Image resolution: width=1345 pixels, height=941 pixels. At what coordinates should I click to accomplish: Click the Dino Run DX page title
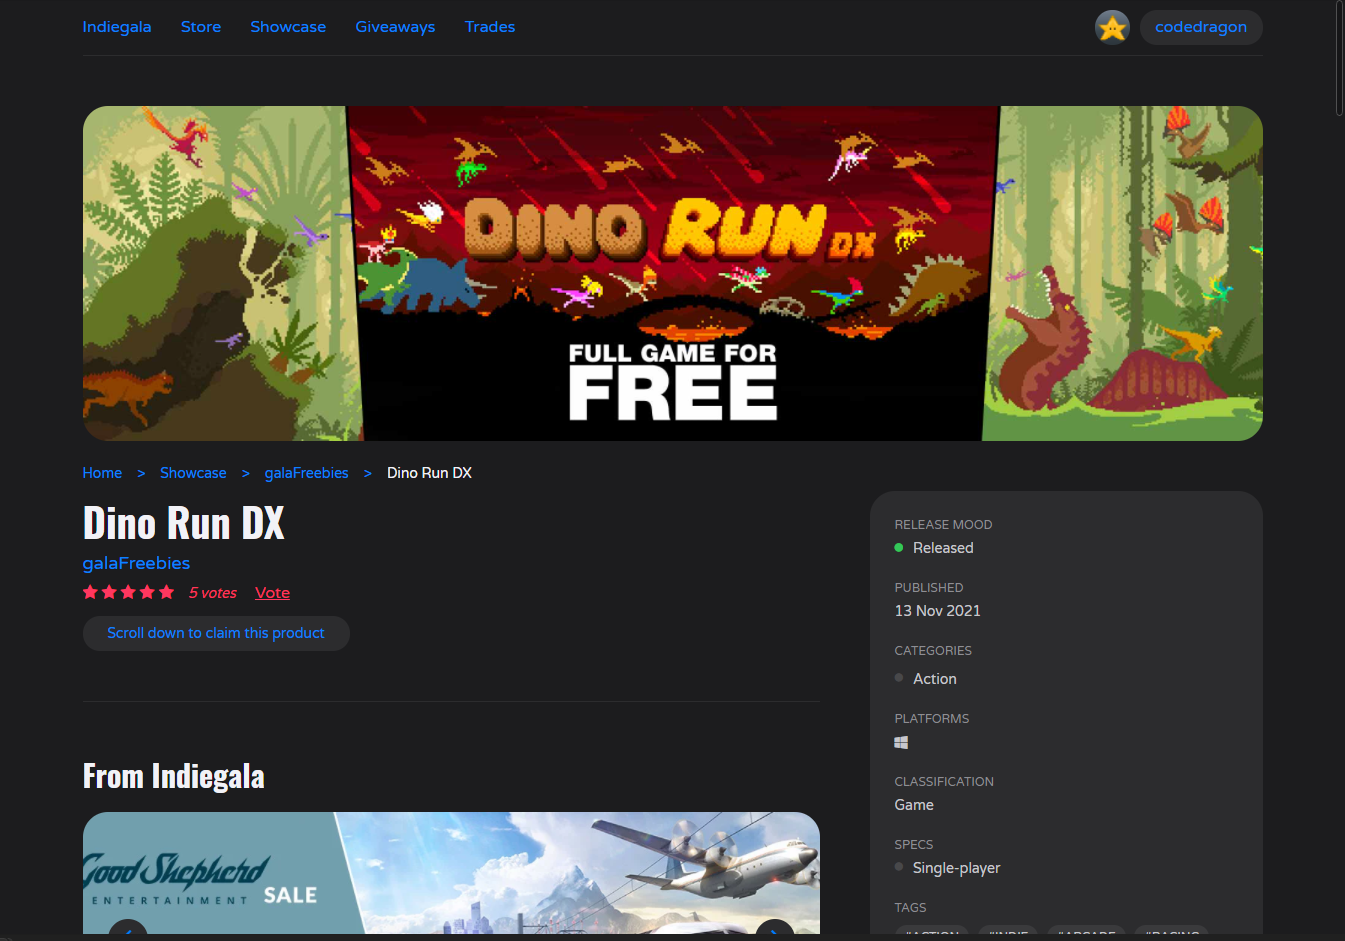[184, 523]
